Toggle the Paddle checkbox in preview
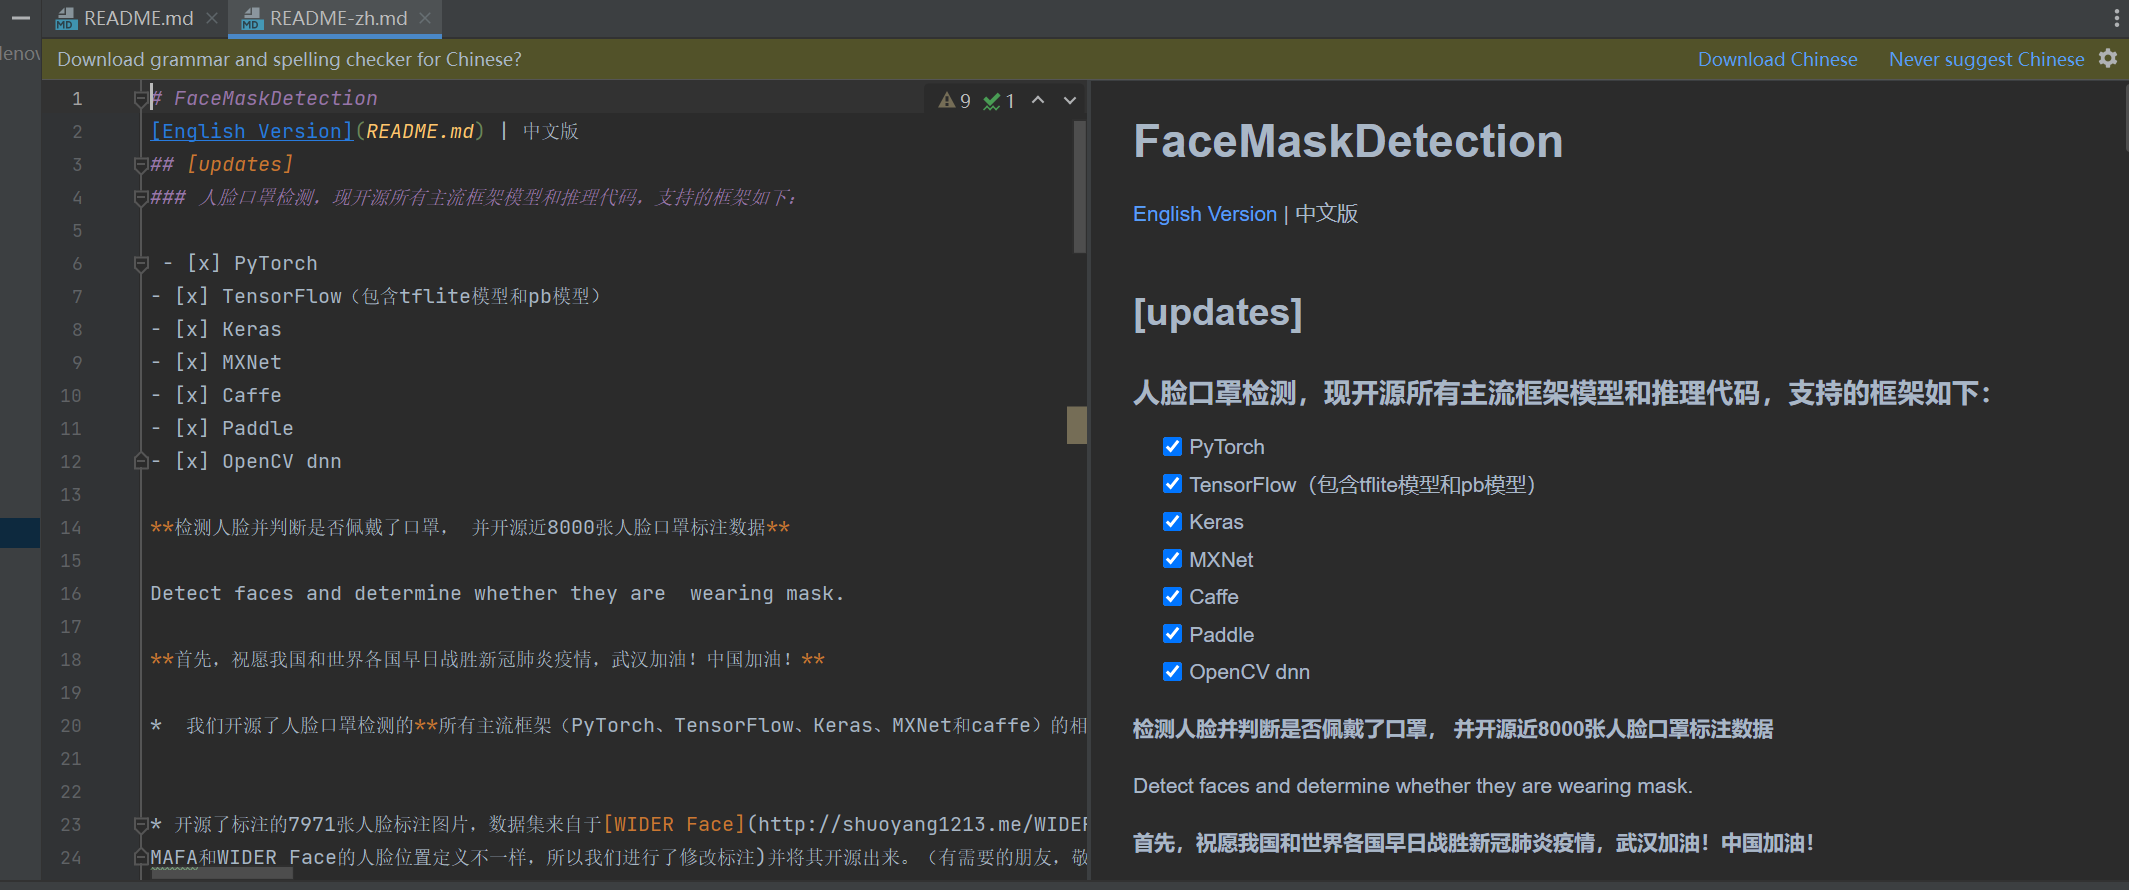The width and height of the screenshot is (2129, 890). coord(1173,634)
